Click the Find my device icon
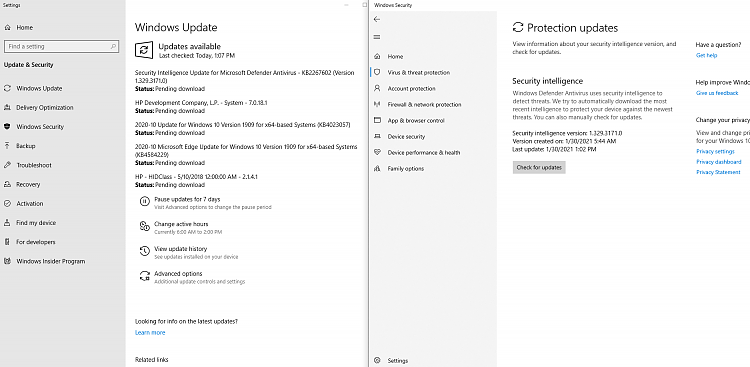The image size is (750, 367). tap(7, 222)
